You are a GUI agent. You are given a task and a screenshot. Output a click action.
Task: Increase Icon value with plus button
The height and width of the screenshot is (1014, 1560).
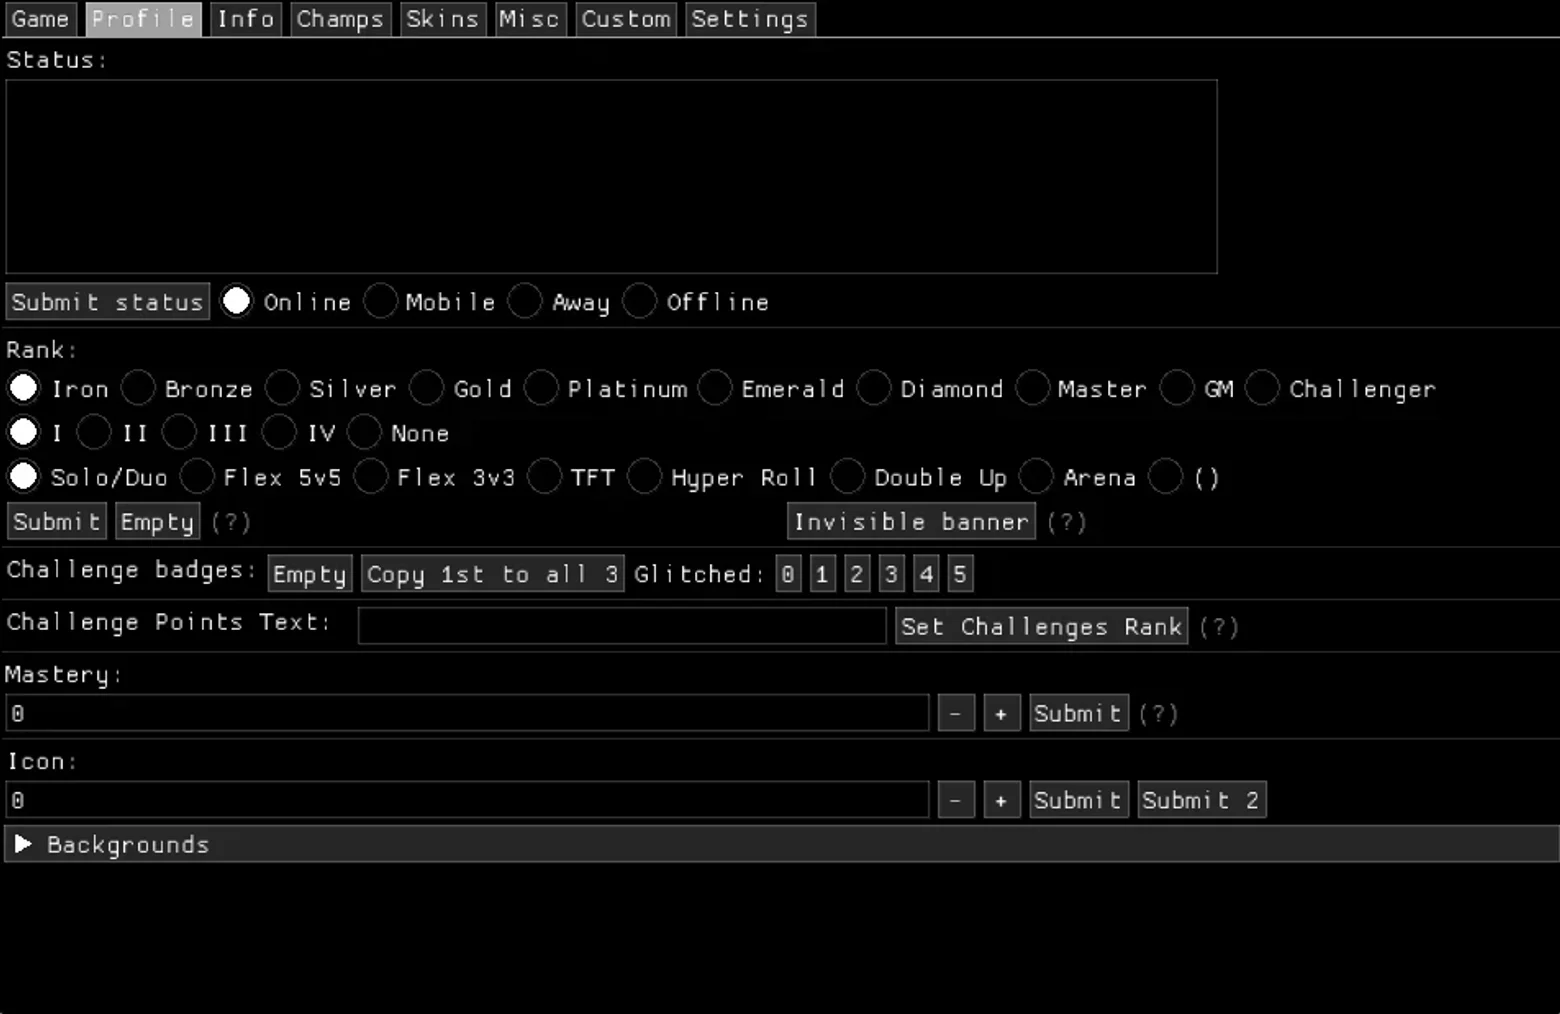pos(1001,801)
